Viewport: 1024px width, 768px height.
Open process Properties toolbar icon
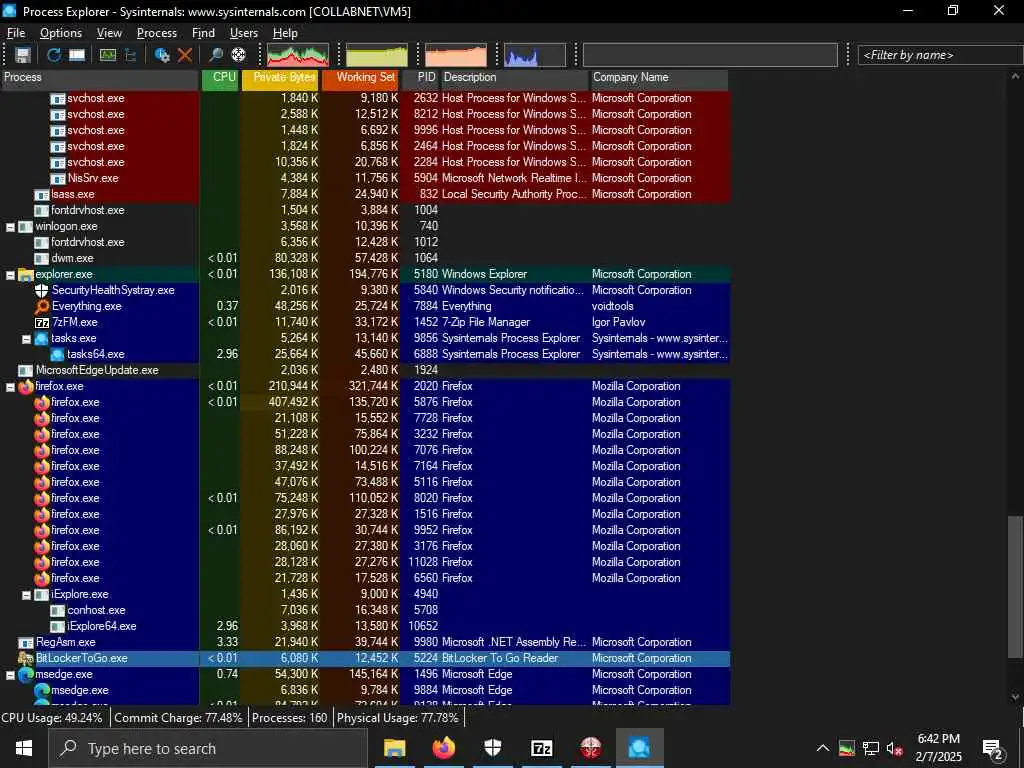(162, 55)
